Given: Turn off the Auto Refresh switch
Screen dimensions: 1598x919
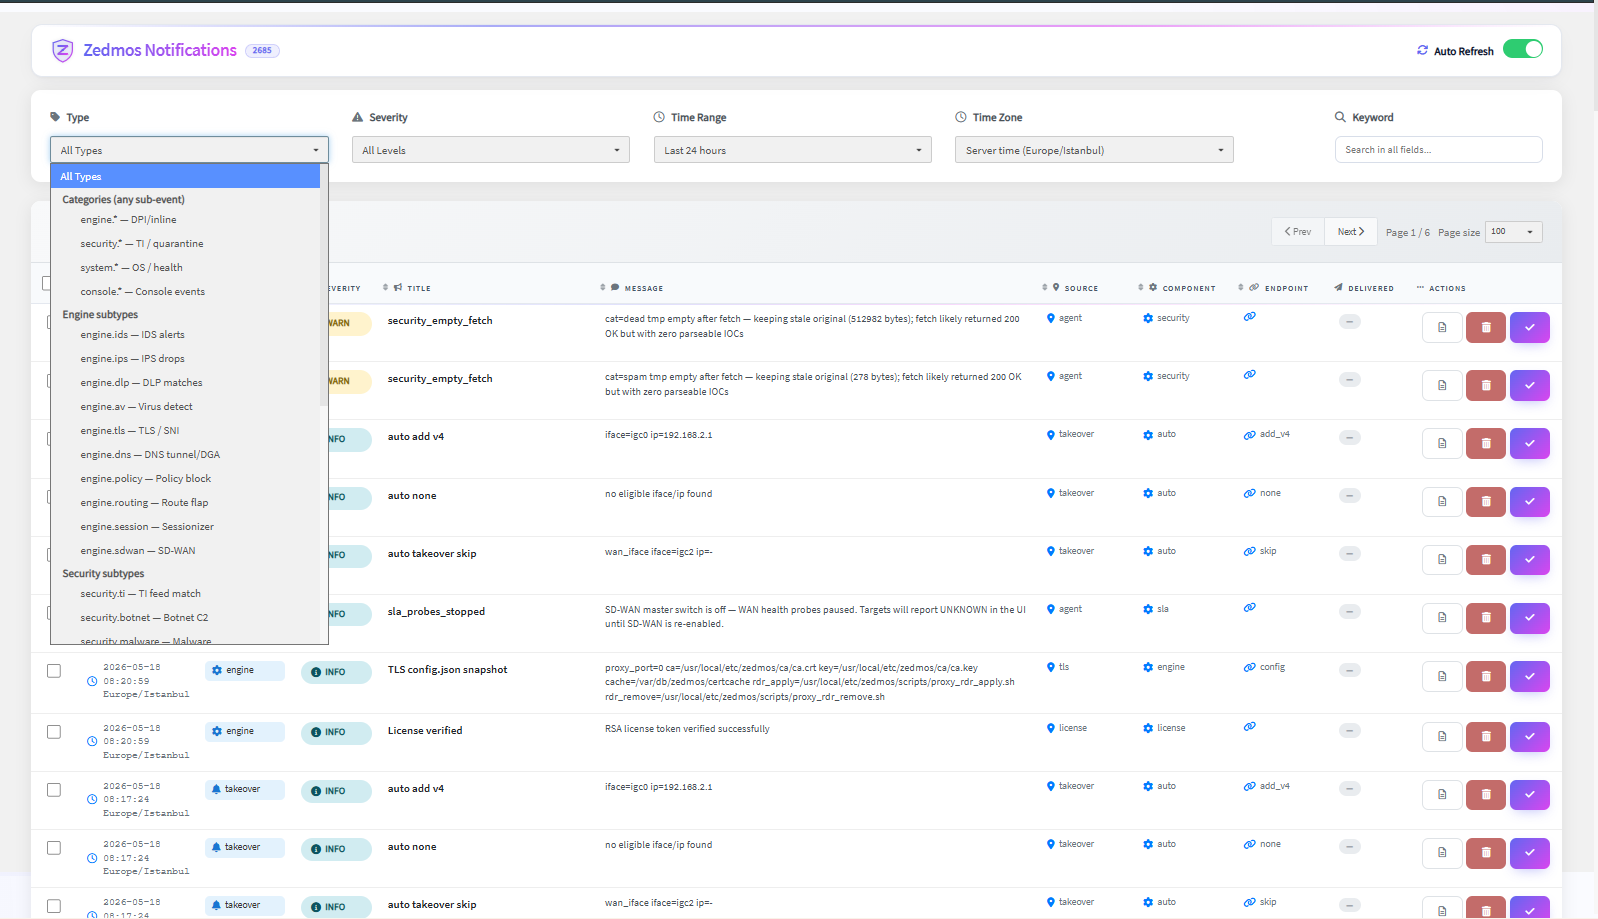Looking at the screenshot, I should coord(1523,49).
